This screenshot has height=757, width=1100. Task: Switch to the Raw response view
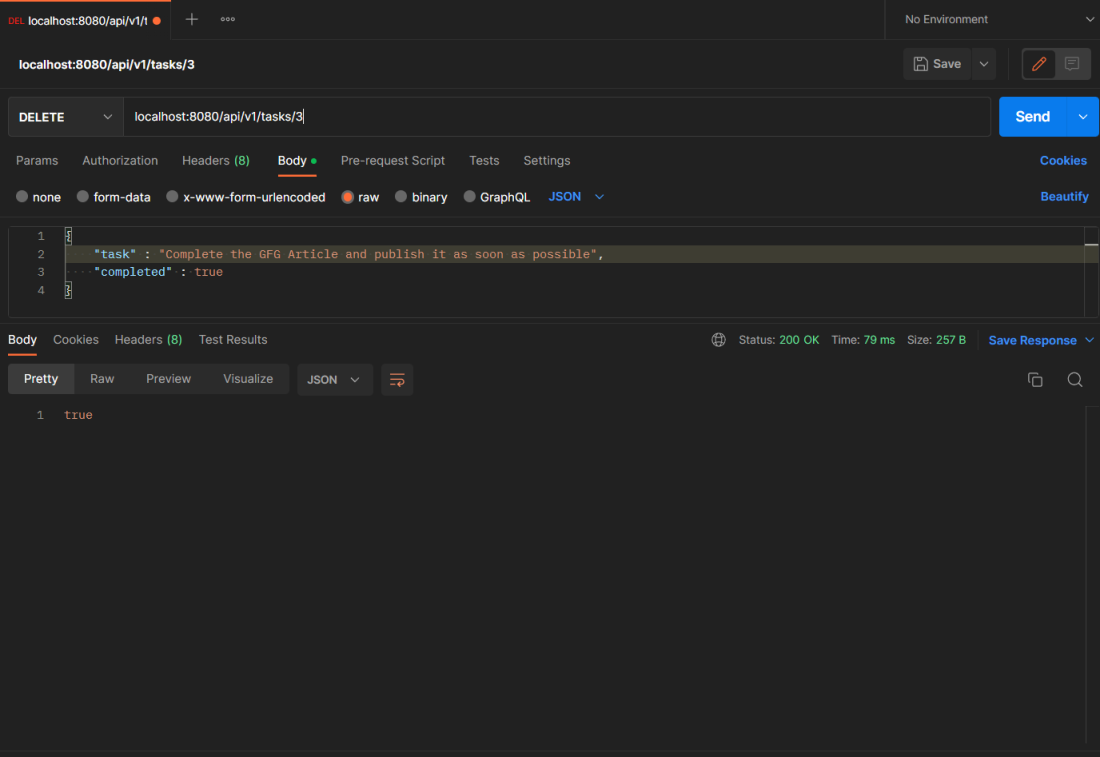point(102,379)
